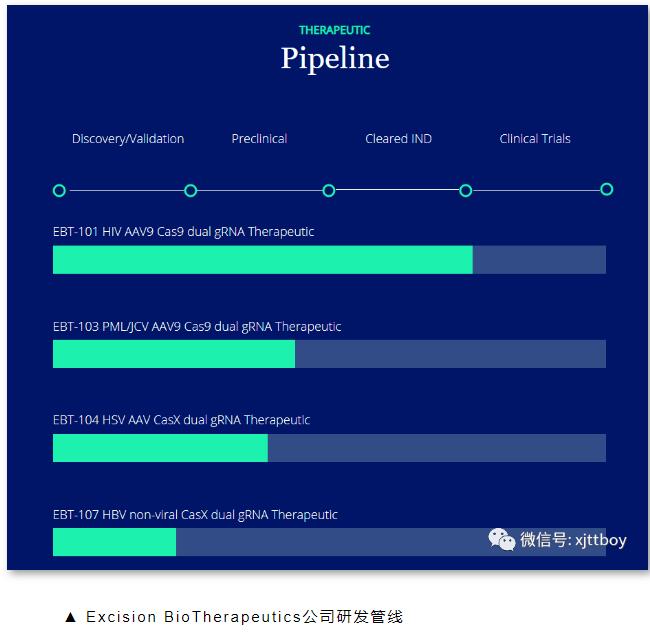Screen dimensions: 650x634
Task: Select the Preclinical stage label
Action: [x=259, y=138]
